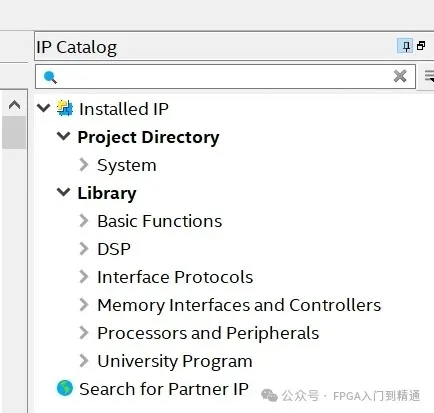The width and height of the screenshot is (434, 413).
Task: Click into the IP search field
Action: click(x=225, y=77)
